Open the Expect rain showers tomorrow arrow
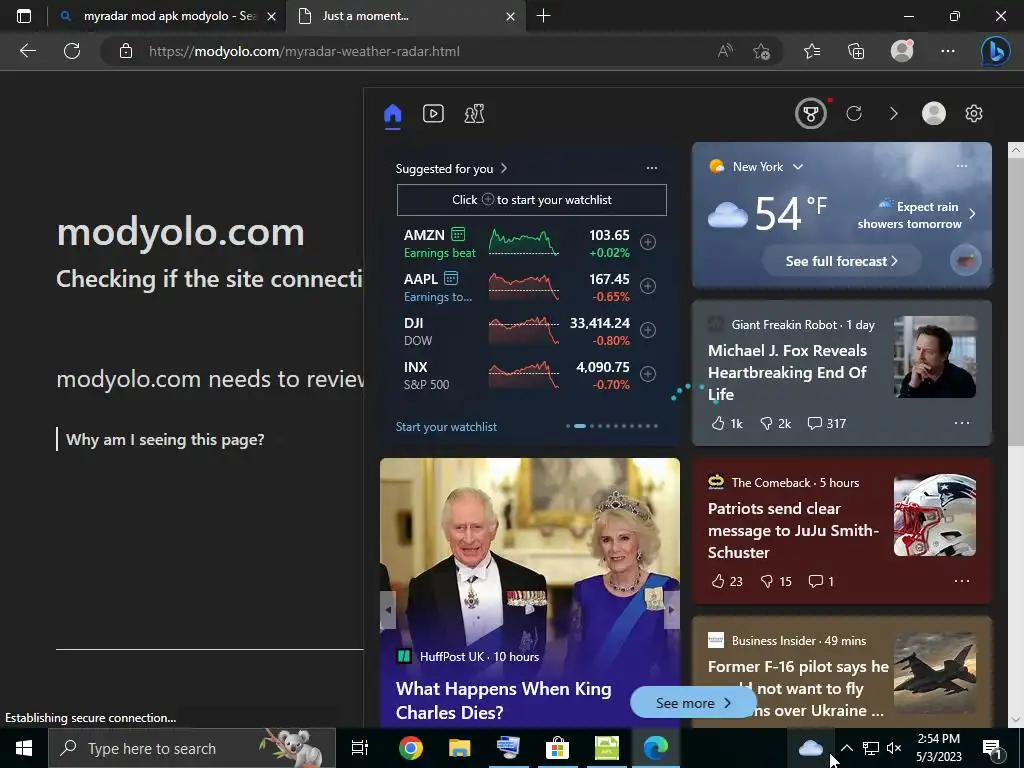 coord(972,214)
